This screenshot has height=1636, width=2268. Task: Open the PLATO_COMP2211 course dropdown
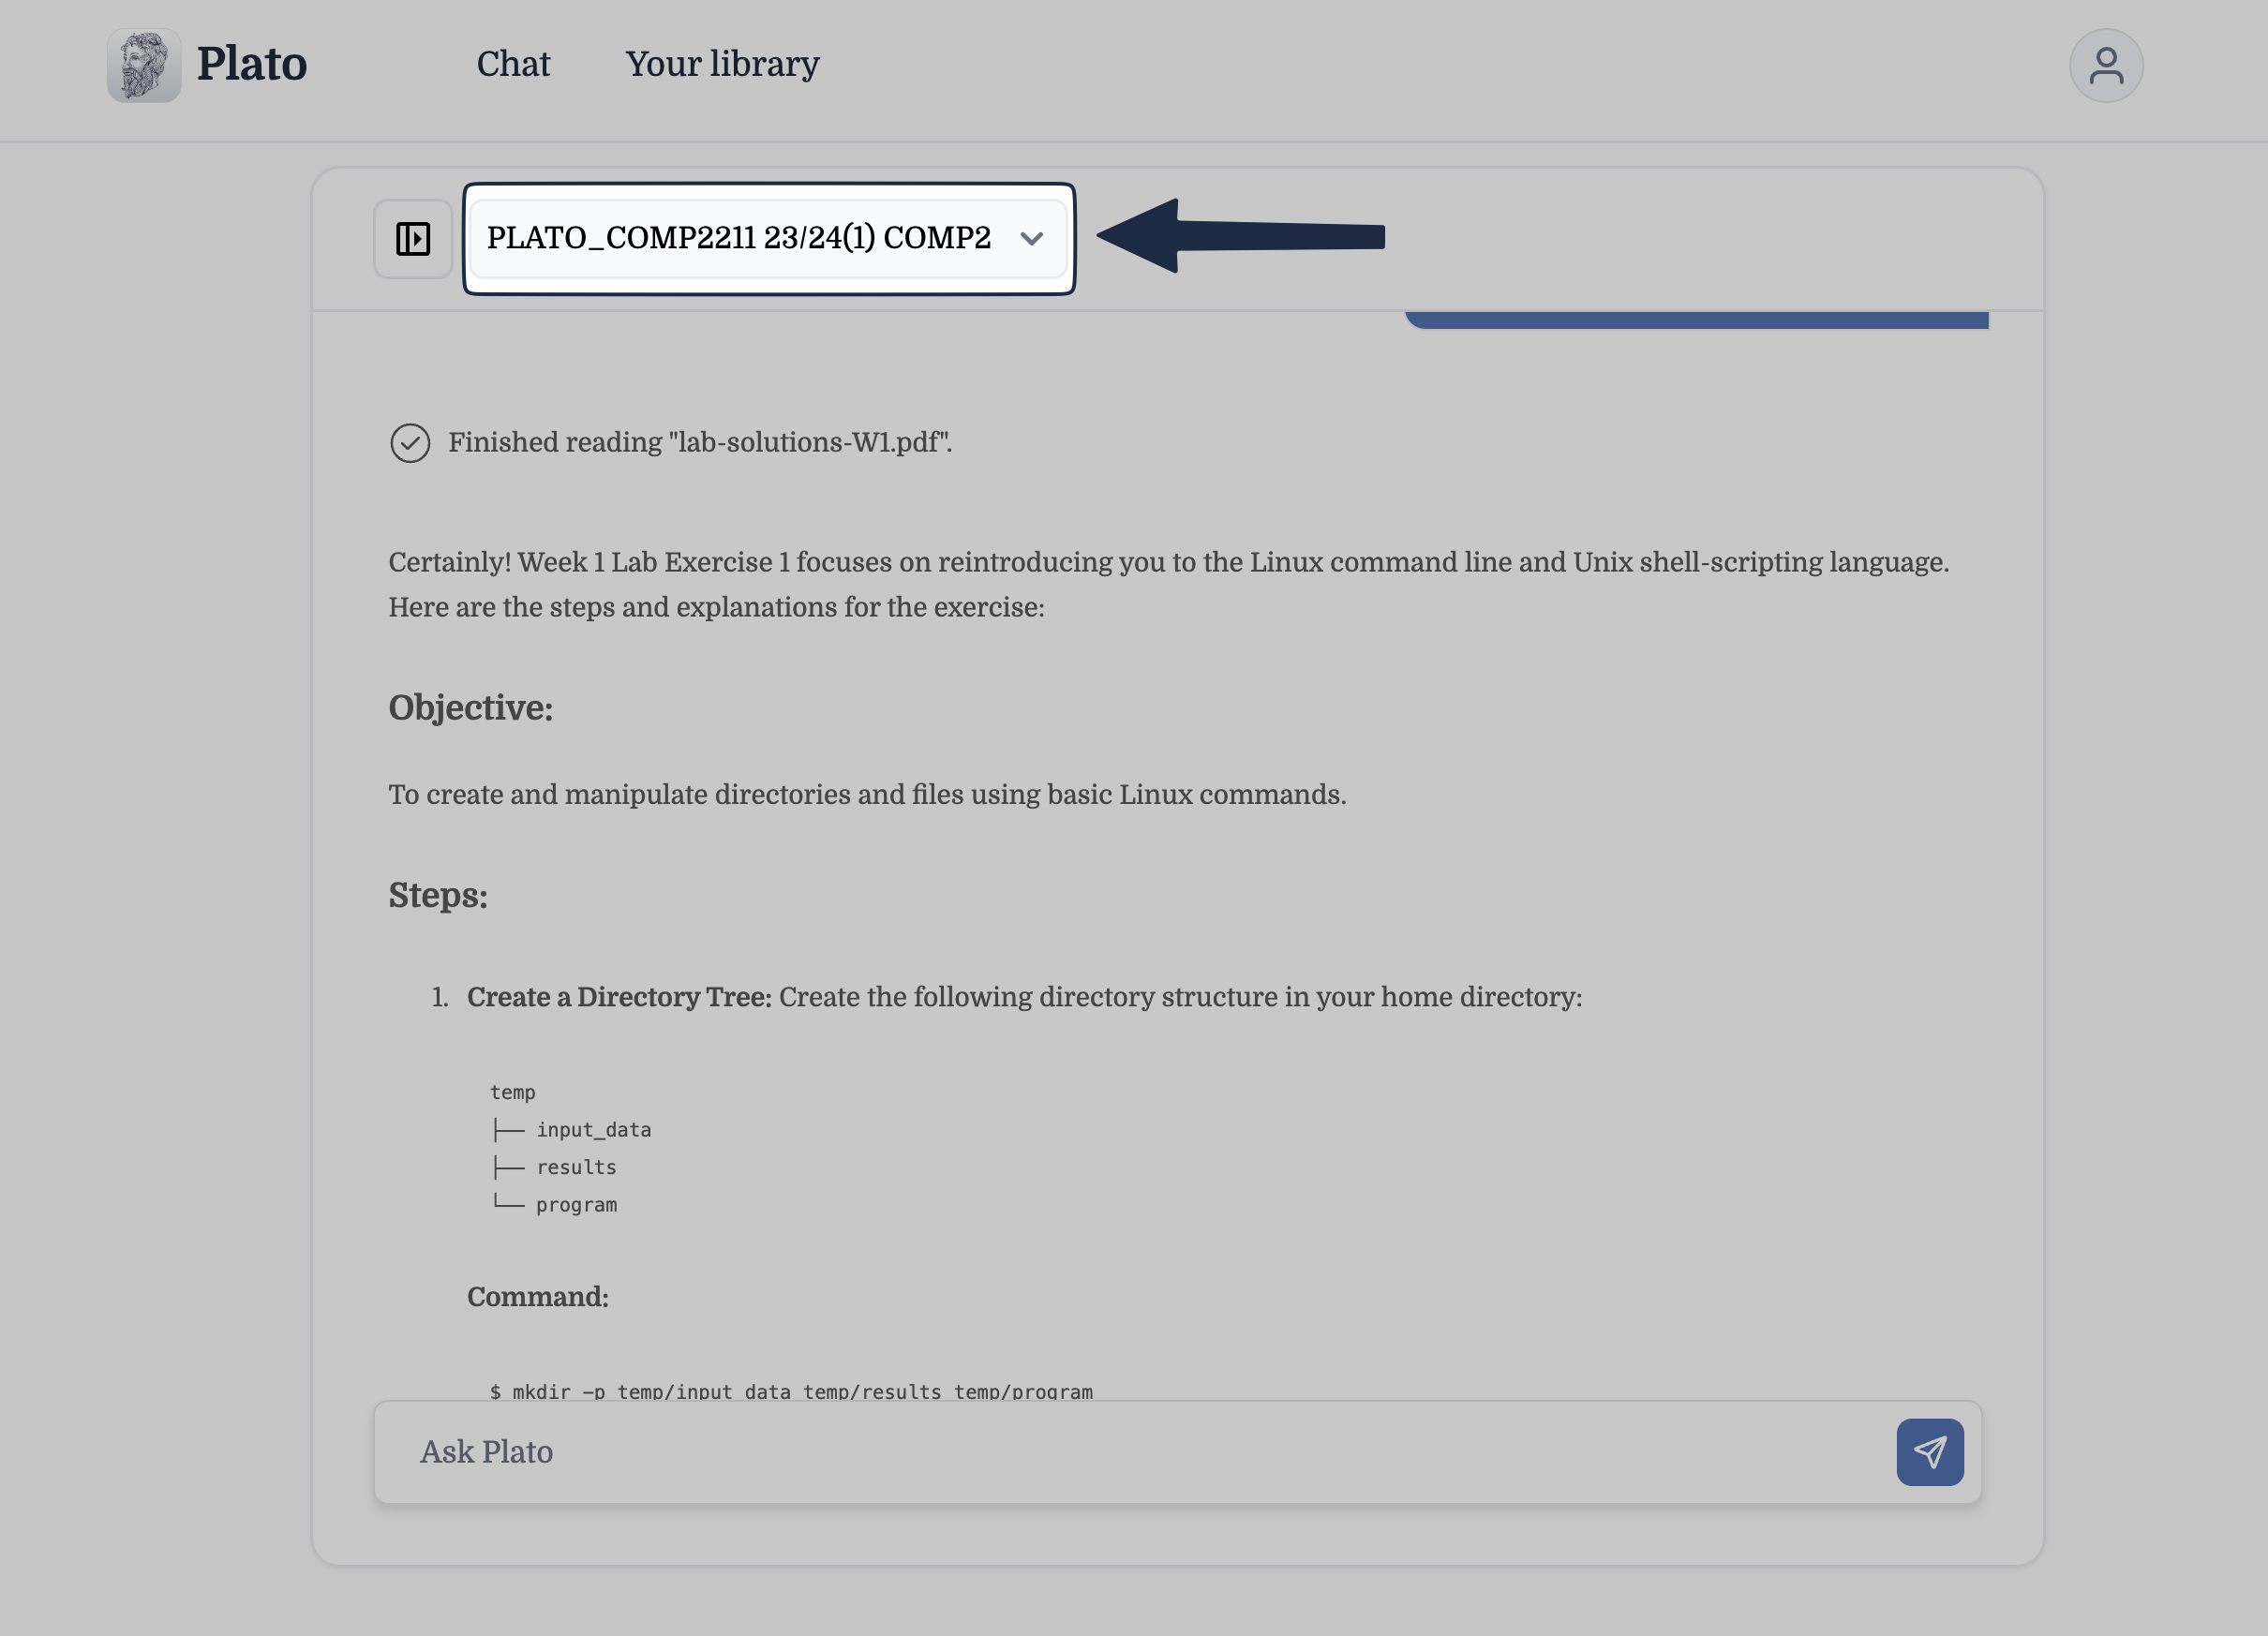pos(739,238)
